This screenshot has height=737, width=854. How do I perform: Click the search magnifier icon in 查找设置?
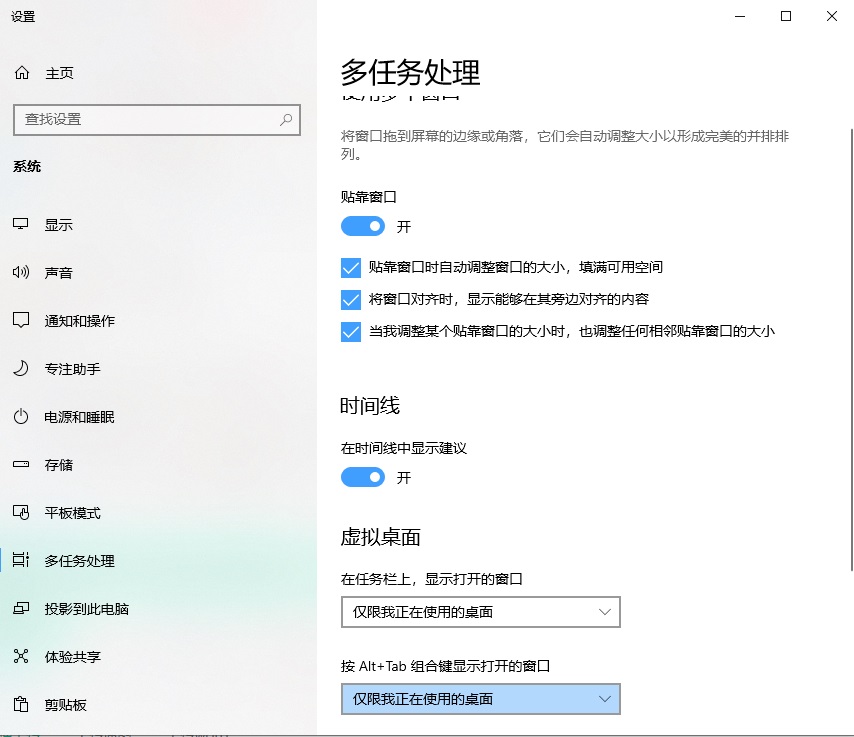click(286, 119)
